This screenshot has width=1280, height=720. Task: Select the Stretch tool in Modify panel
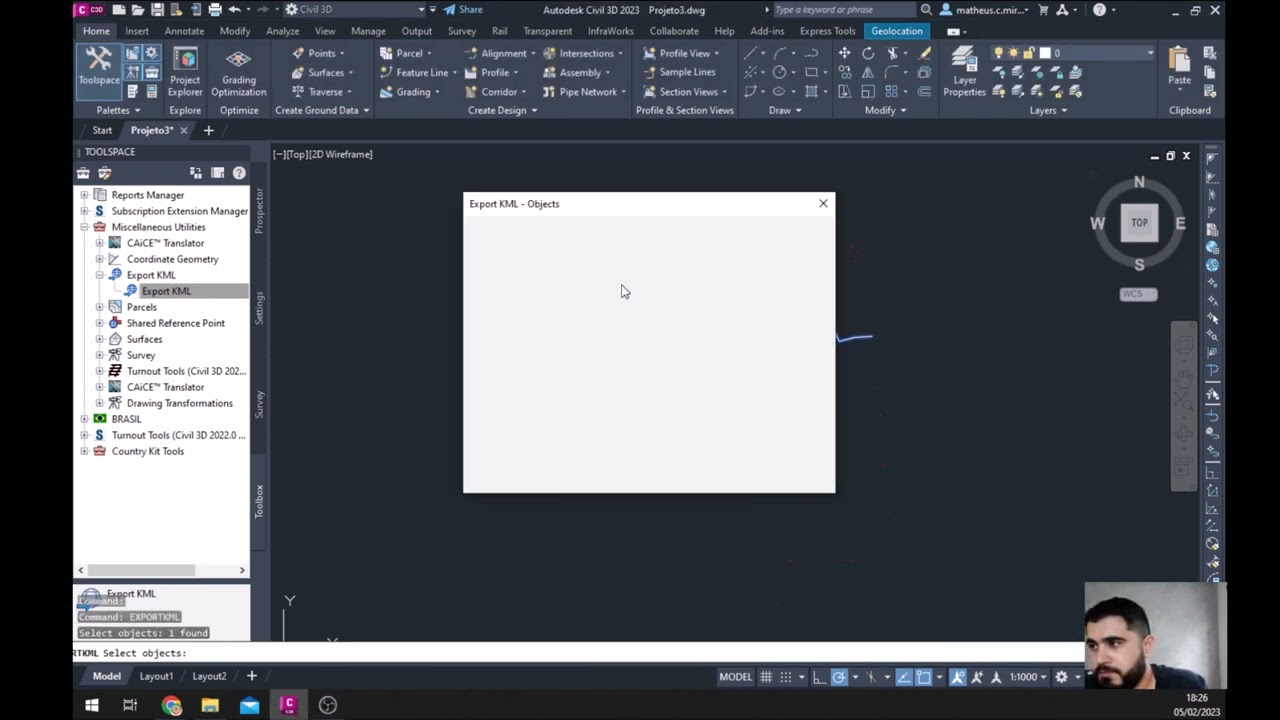(x=844, y=91)
